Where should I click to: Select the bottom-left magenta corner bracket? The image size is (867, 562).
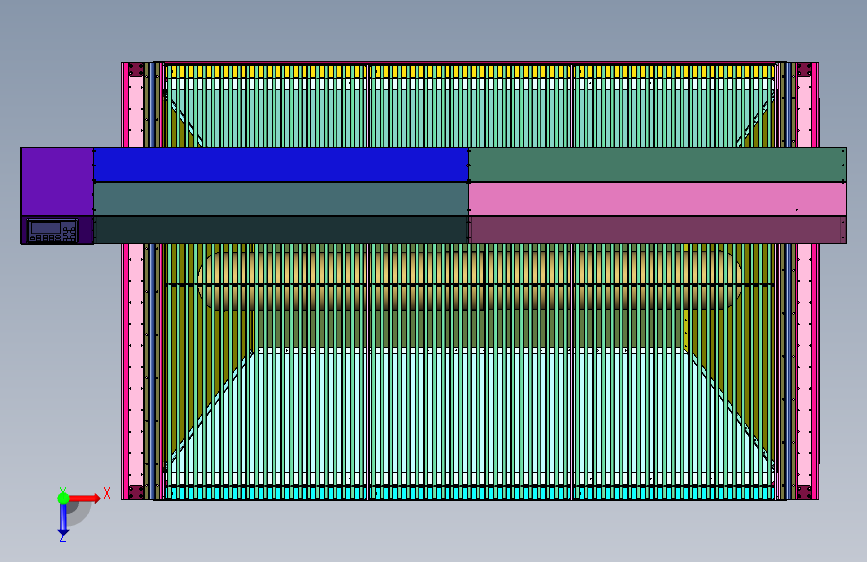pos(136,492)
